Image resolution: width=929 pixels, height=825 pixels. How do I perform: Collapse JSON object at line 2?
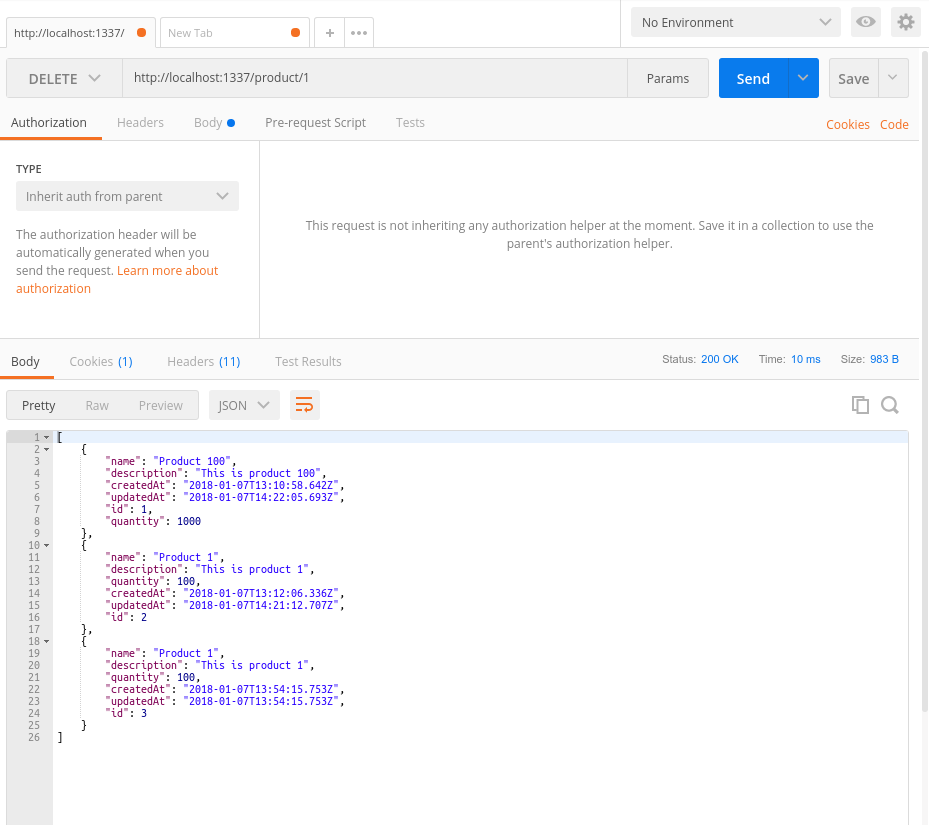click(x=46, y=449)
